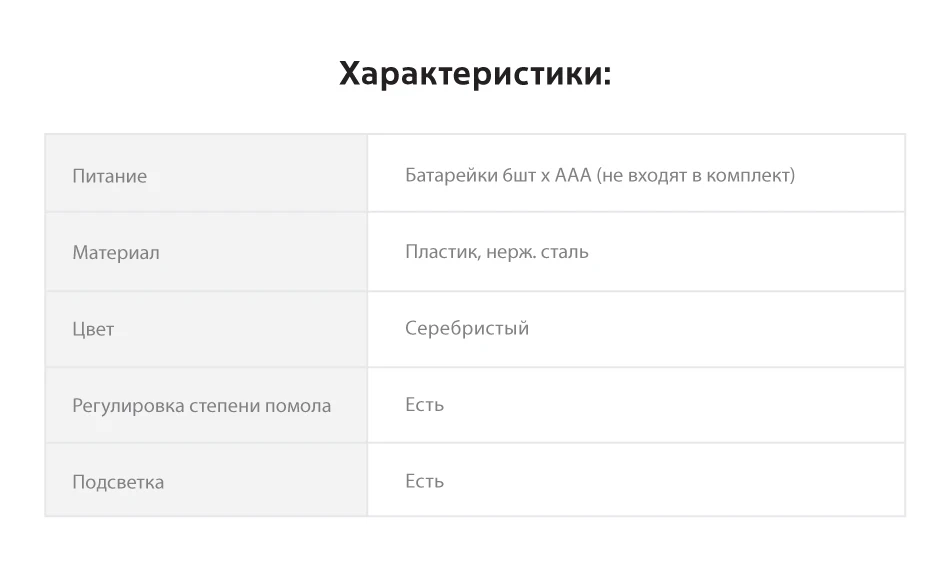Click the AAA text in battery description
The height and width of the screenshot is (574, 950).
coord(573,176)
